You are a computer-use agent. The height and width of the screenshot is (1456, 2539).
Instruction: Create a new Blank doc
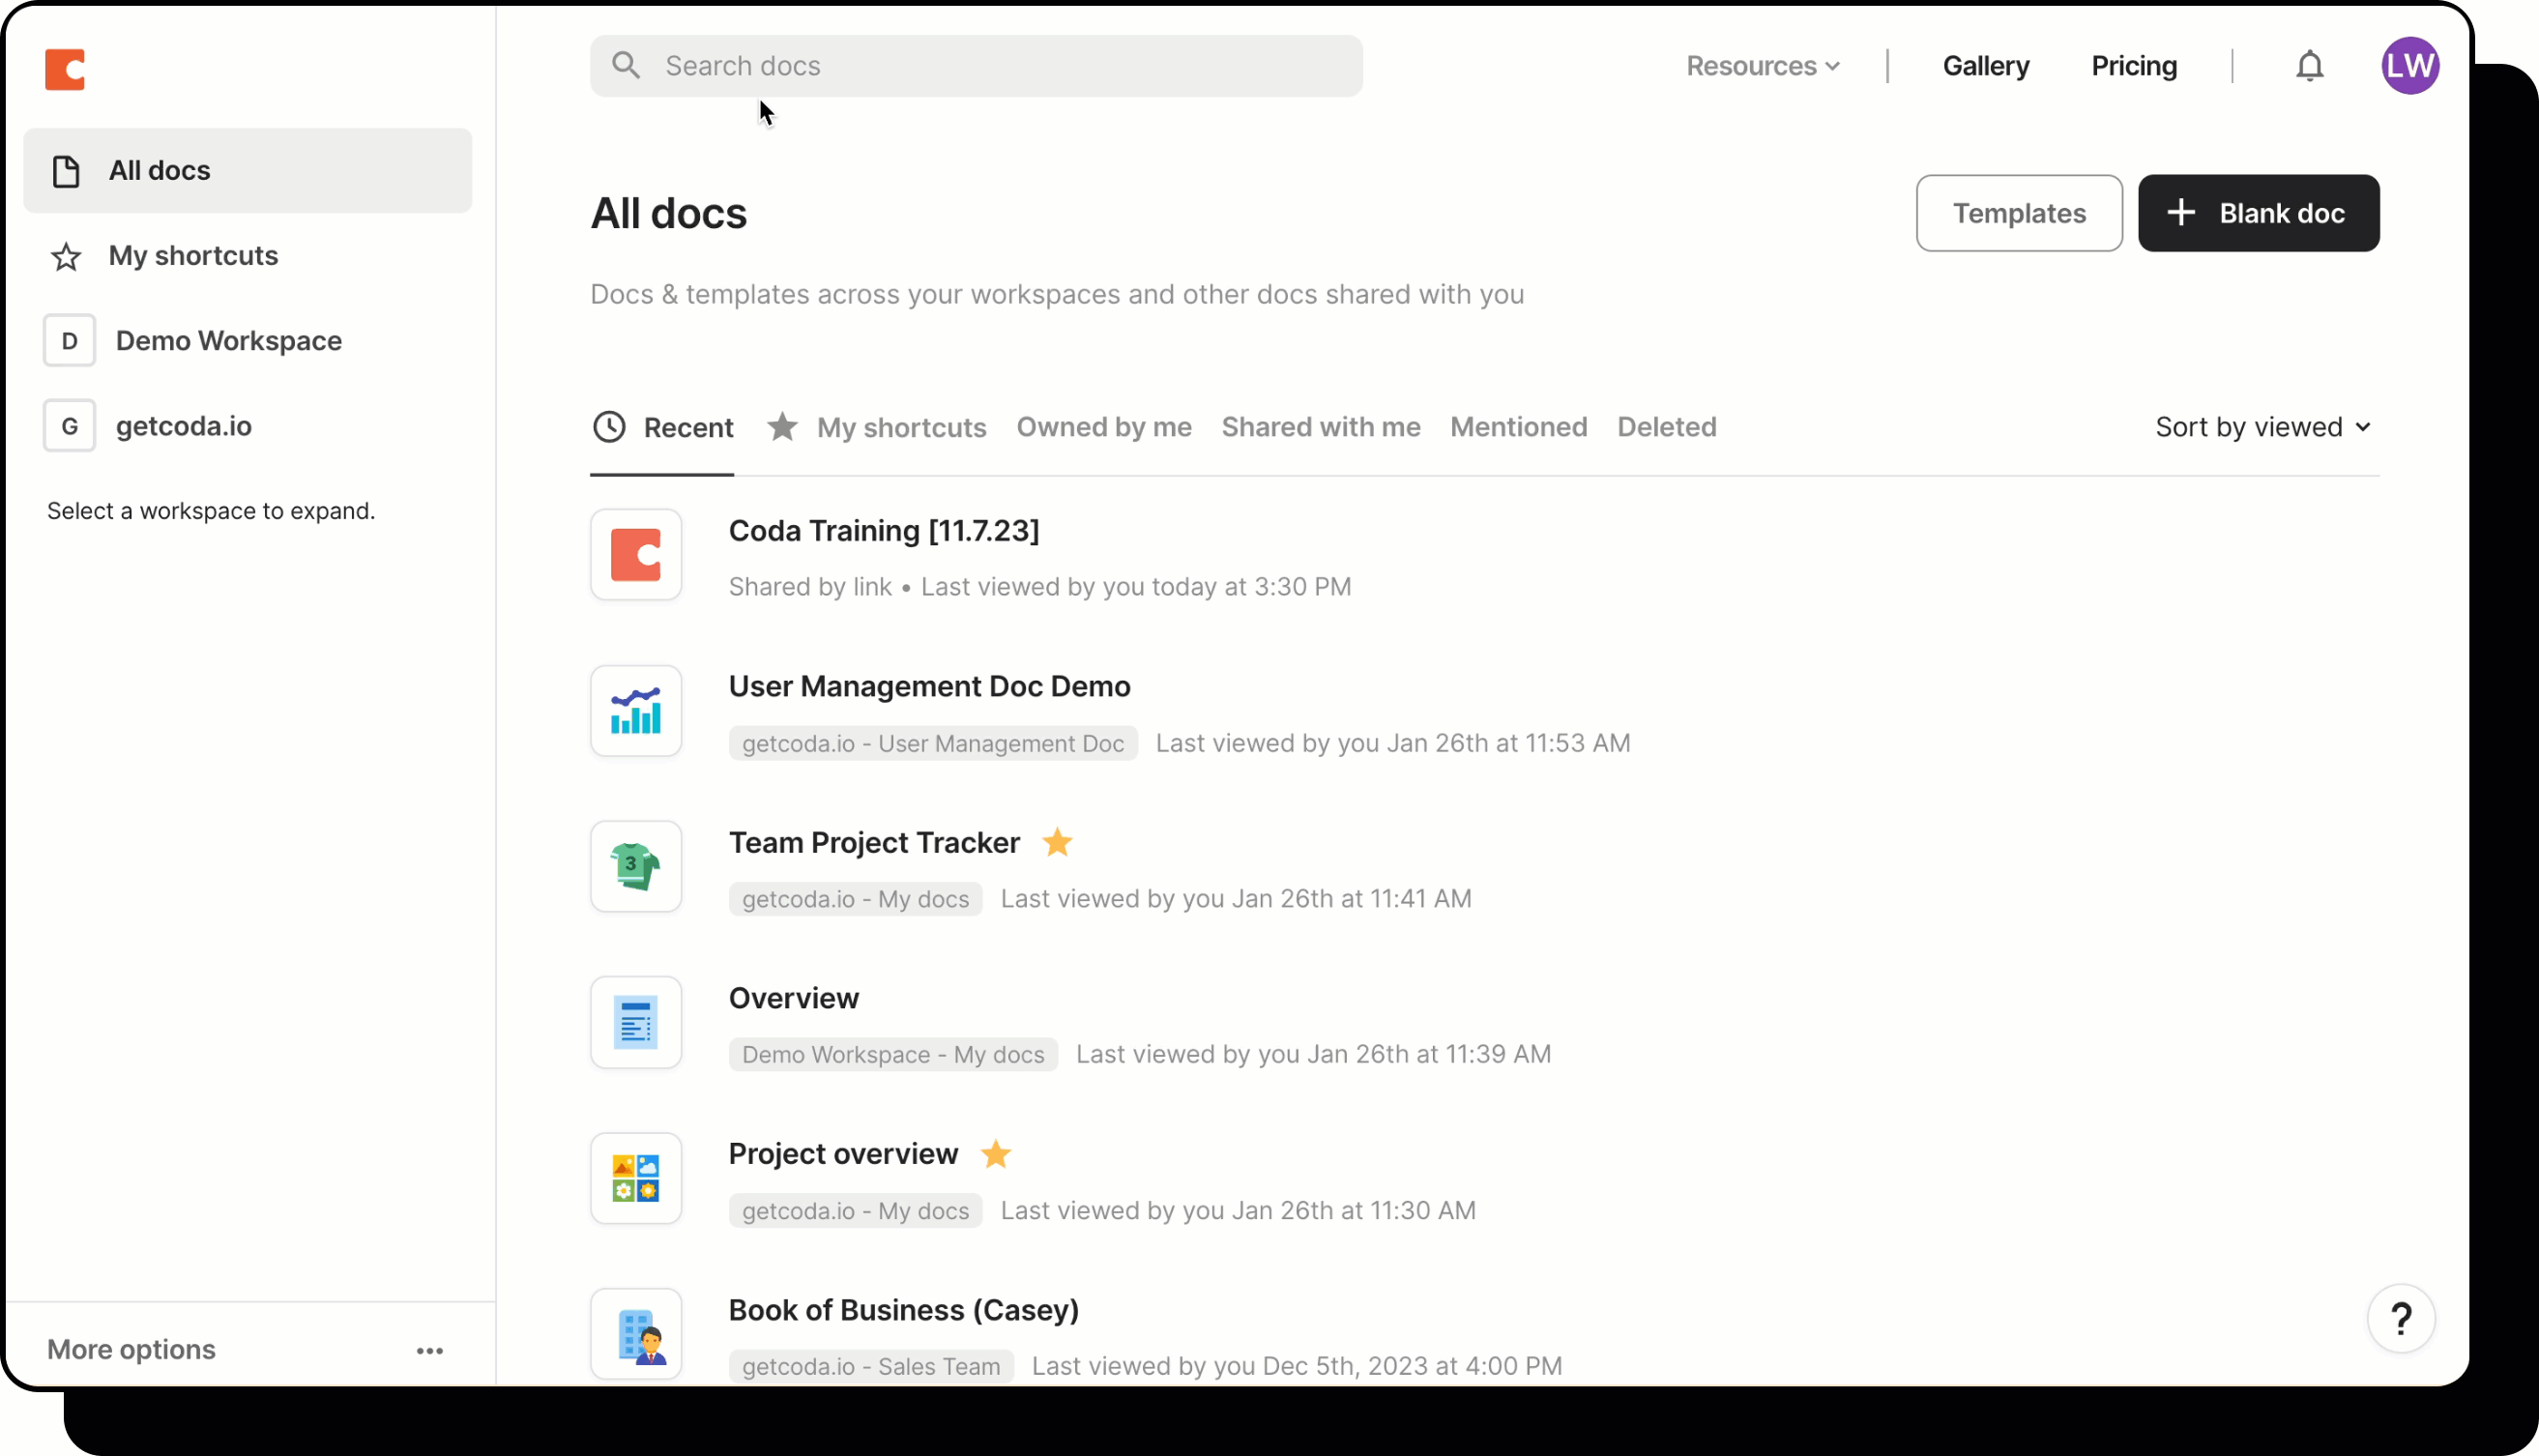pos(2258,213)
